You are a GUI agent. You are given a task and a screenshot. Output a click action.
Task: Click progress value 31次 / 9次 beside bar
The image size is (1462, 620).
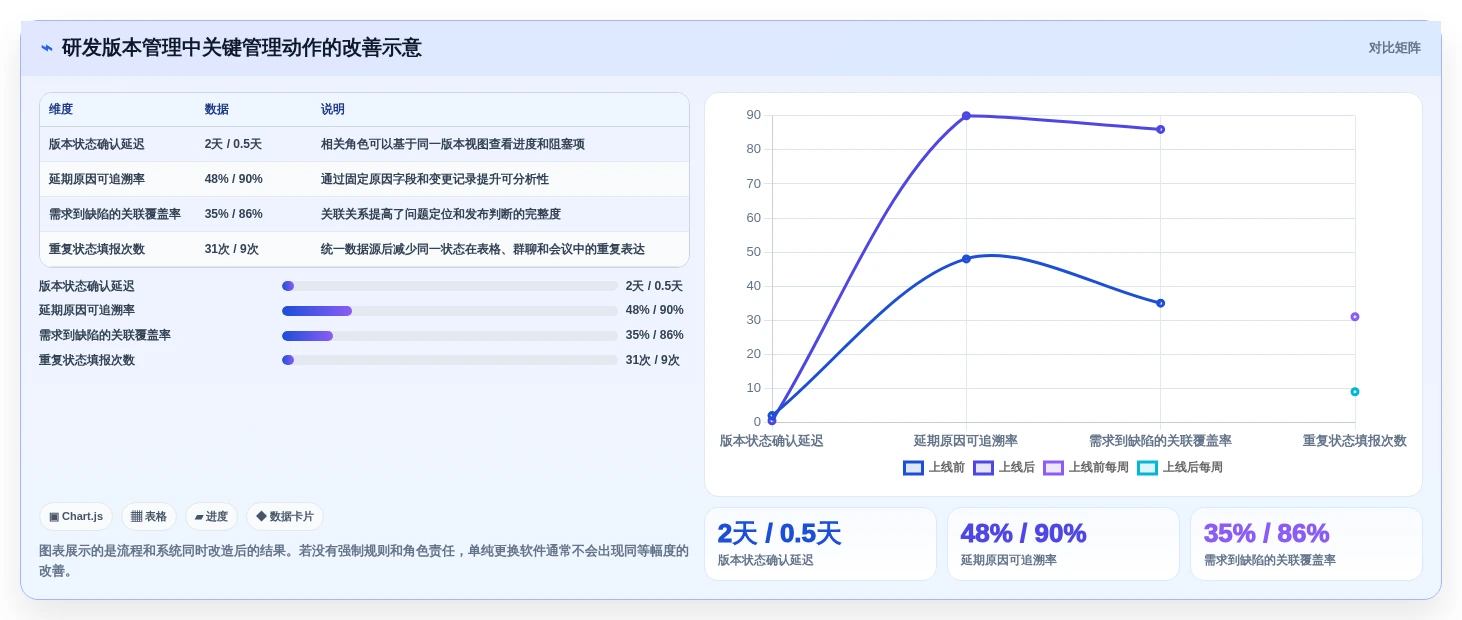(653, 360)
